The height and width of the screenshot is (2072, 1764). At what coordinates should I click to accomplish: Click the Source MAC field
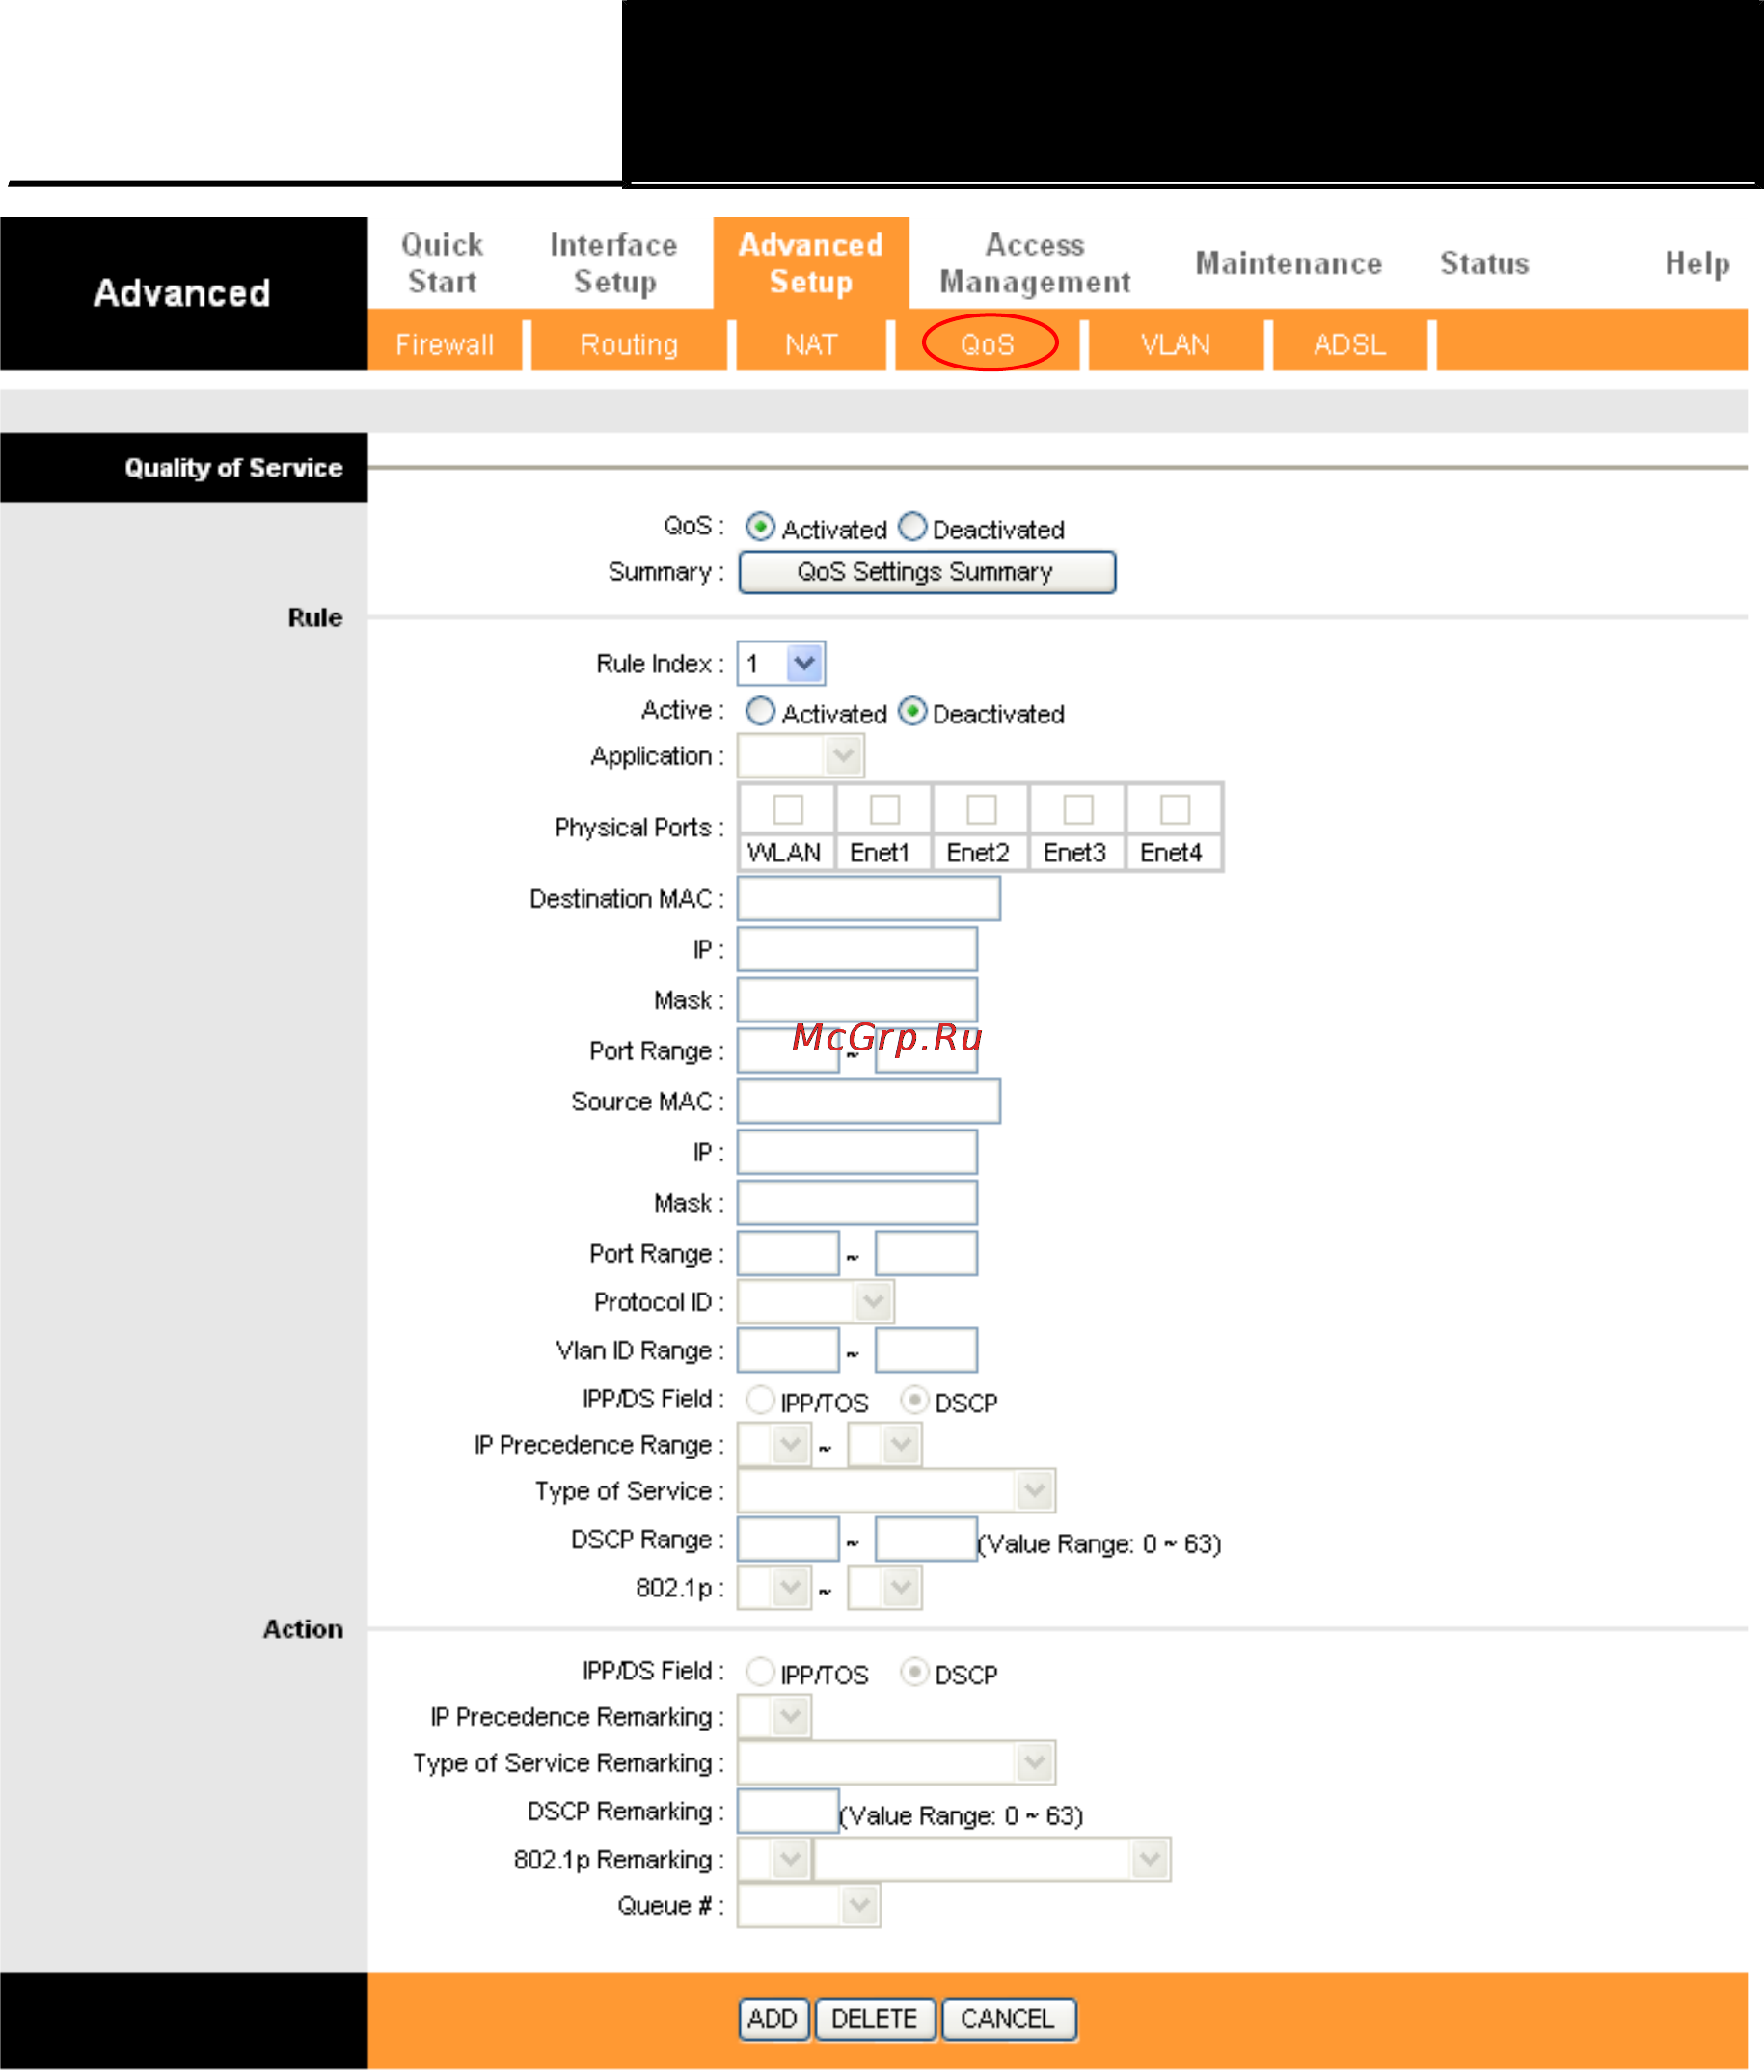pyautogui.click(x=868, y=1101)
